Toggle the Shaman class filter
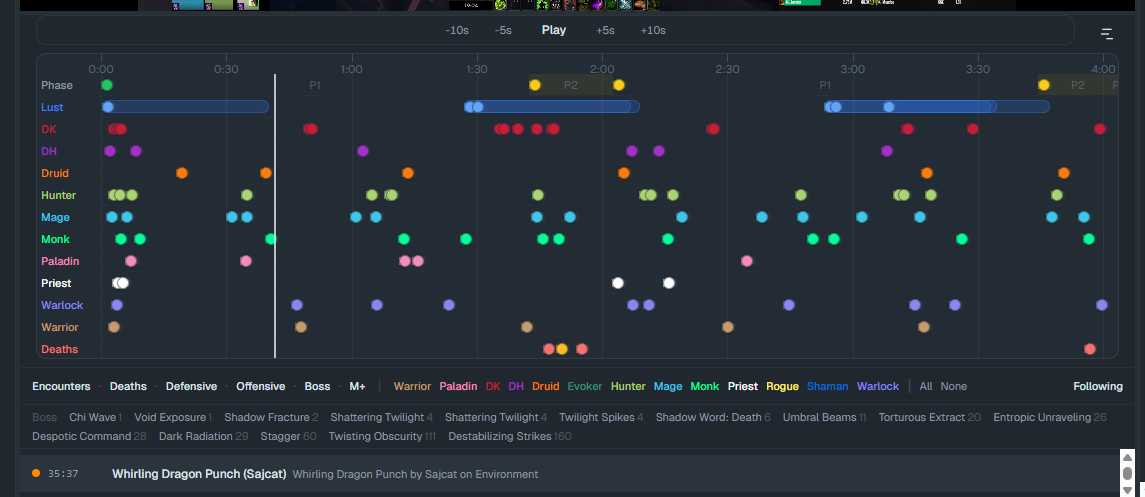The image size is (1145, 497). click(x=827, y=386)
